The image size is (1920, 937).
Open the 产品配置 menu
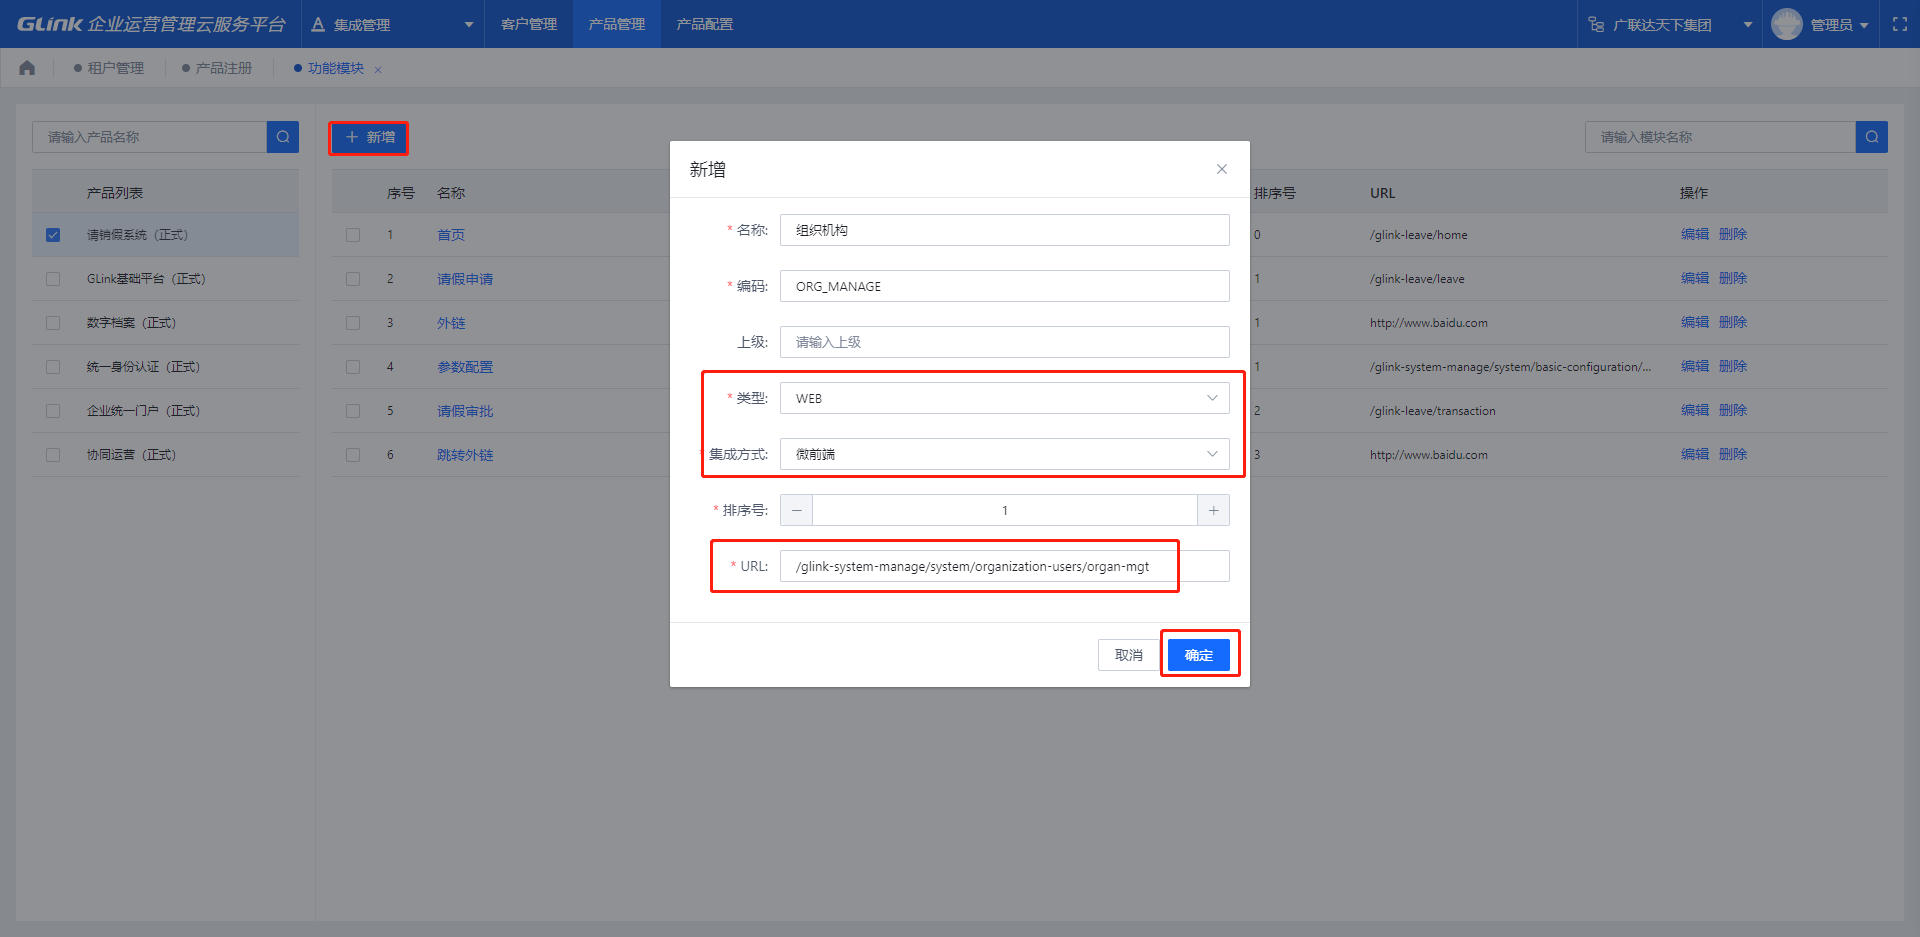[705, 24]
